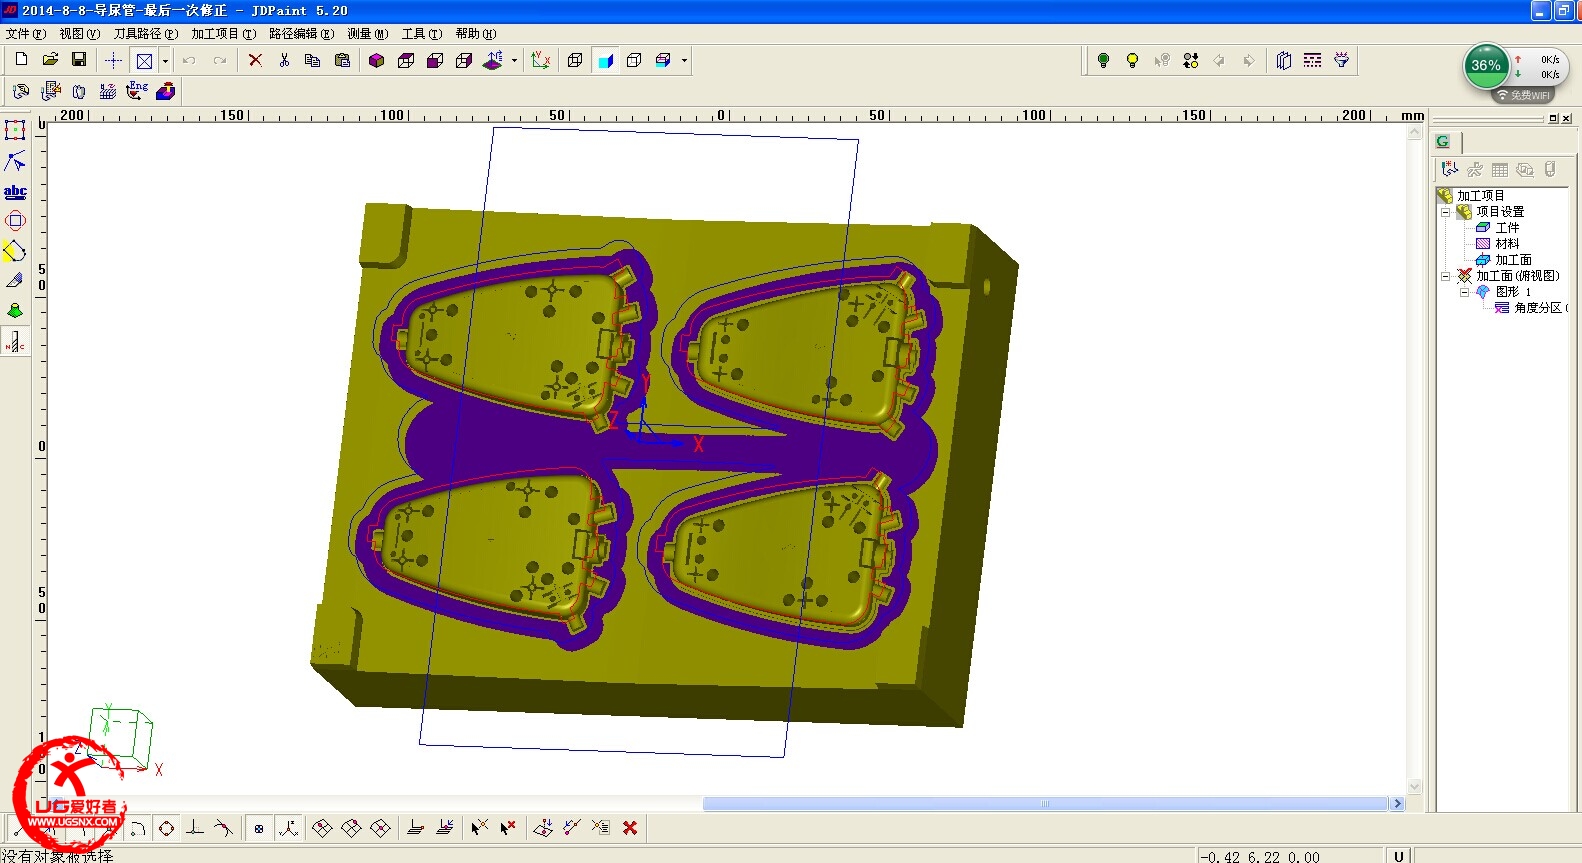This screenshot has width=1582, height=863.
Task: Click the perpendicular snap icon in the bottom toolbar
Action: [x=195, y=828]
